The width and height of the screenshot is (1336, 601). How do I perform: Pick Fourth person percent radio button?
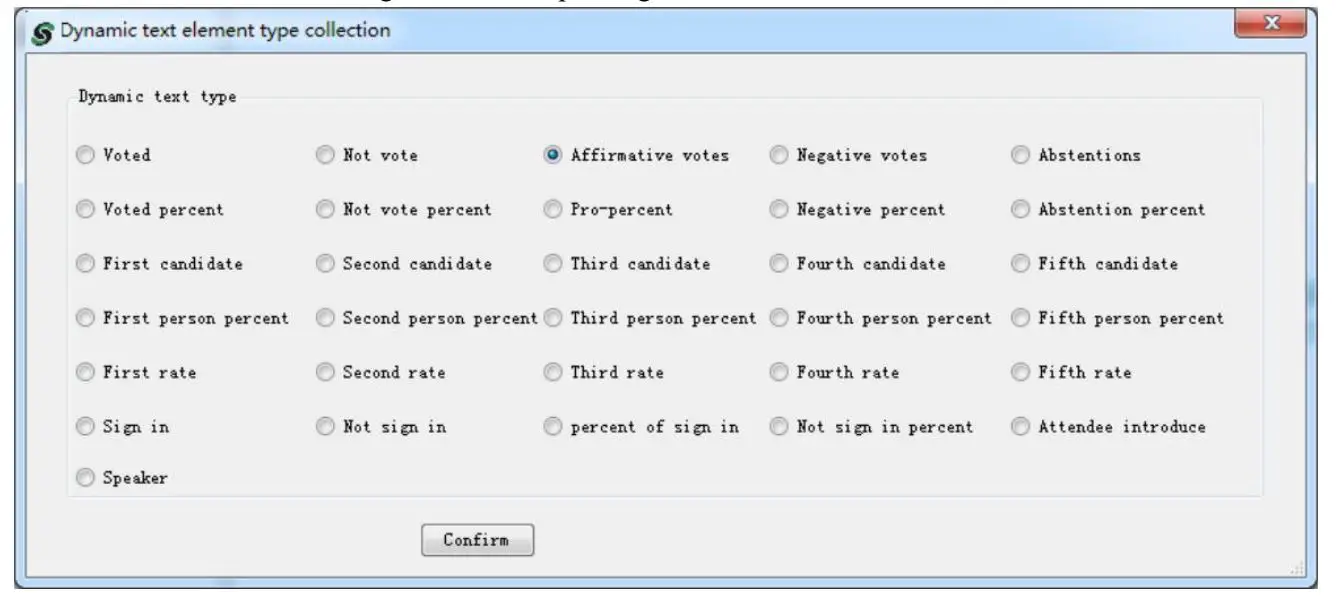point(779,318)
